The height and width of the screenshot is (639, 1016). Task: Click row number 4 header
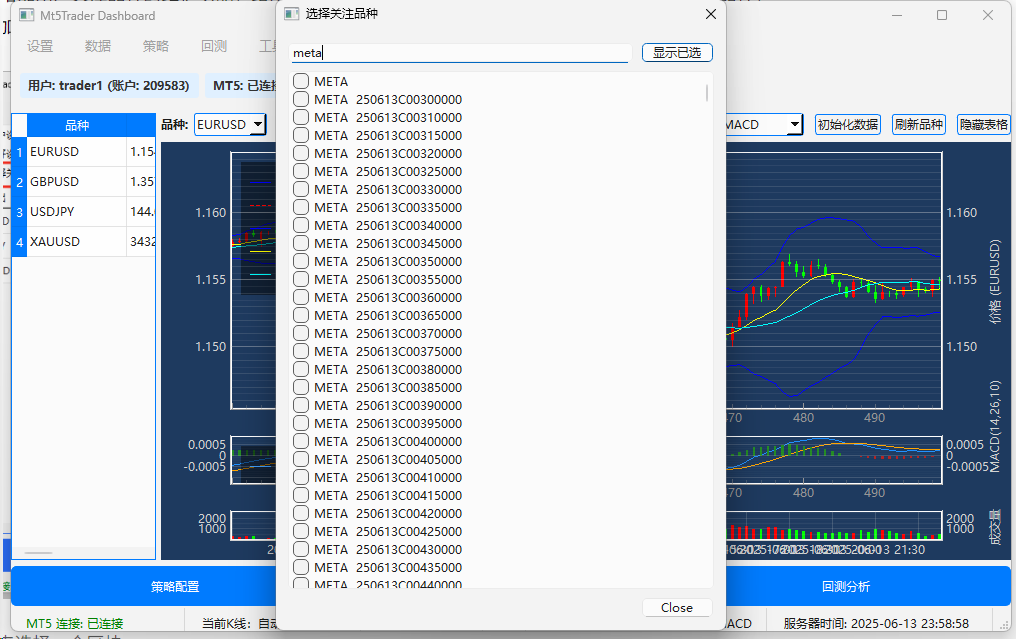pos(19,242)
